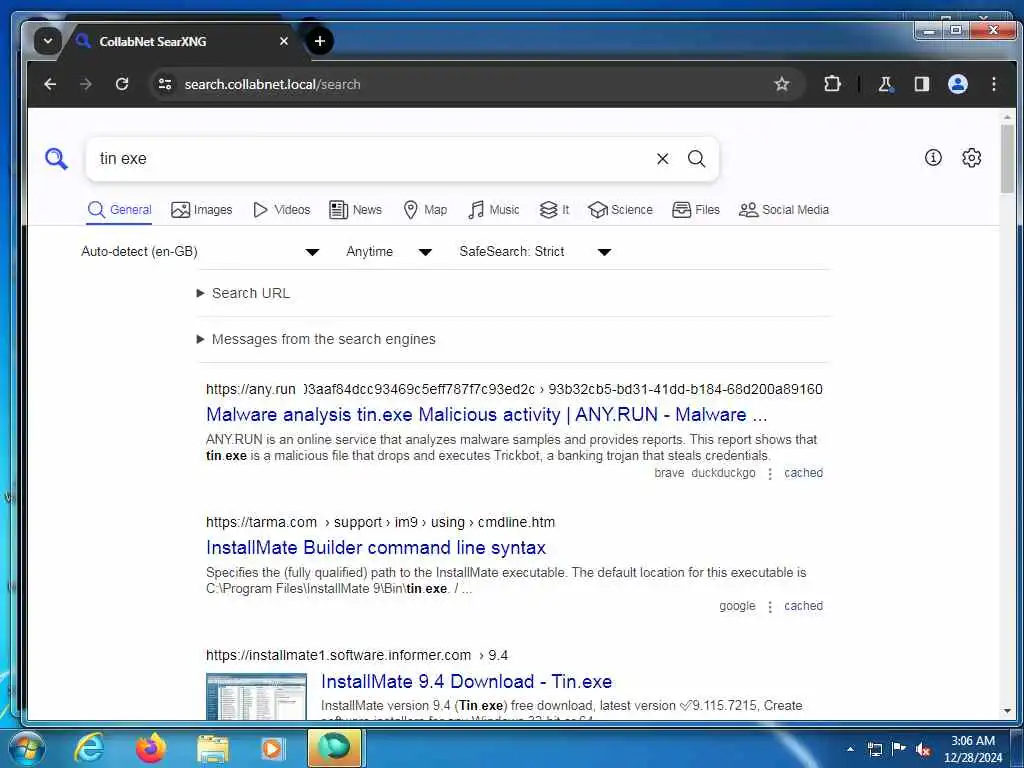
Task: Switch to the Music tab
Action: click(x=494, y=210)
